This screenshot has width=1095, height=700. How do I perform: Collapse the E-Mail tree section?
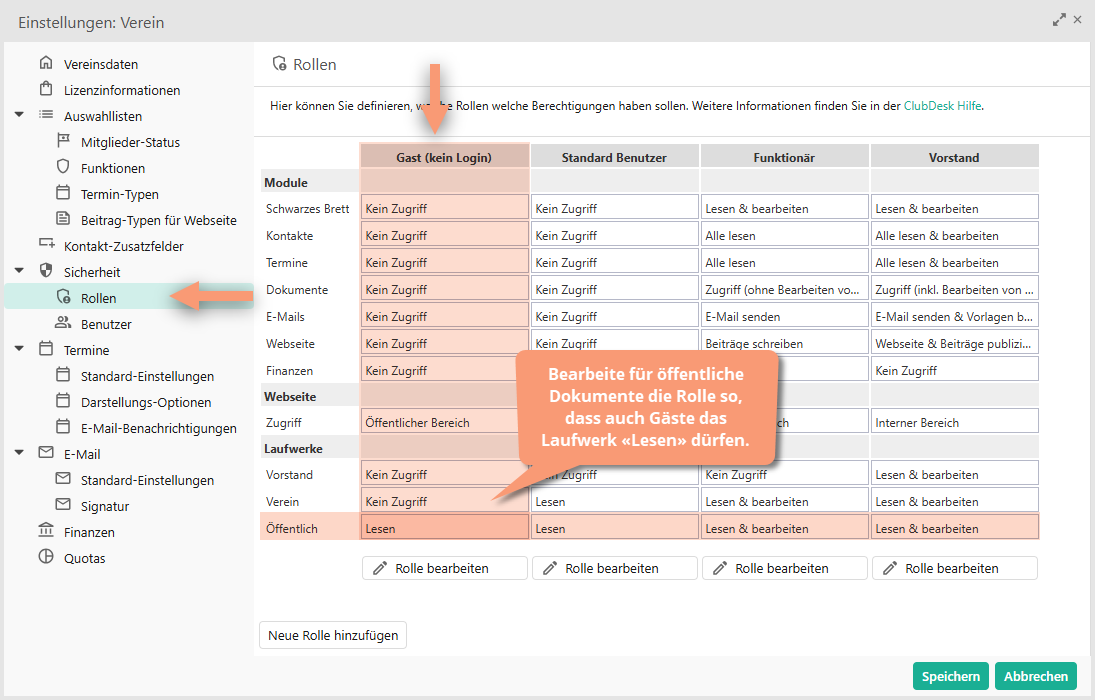(x=19, y=452)
